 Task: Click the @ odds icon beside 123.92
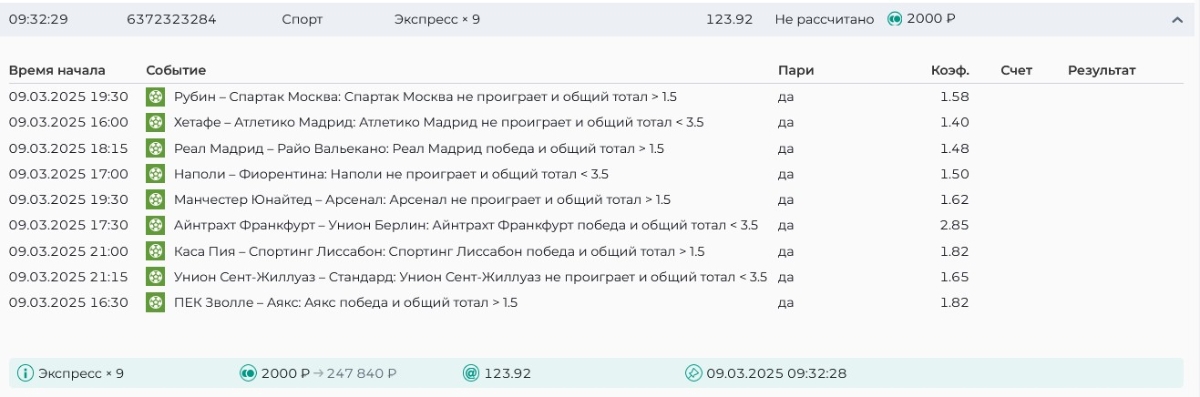(471, 373)
